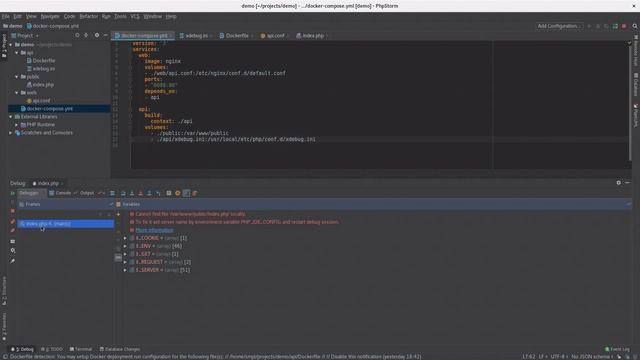Hide the Project panel with minimize icon
640x360 pixels.
pyautogui.click(x=105, y=36)
